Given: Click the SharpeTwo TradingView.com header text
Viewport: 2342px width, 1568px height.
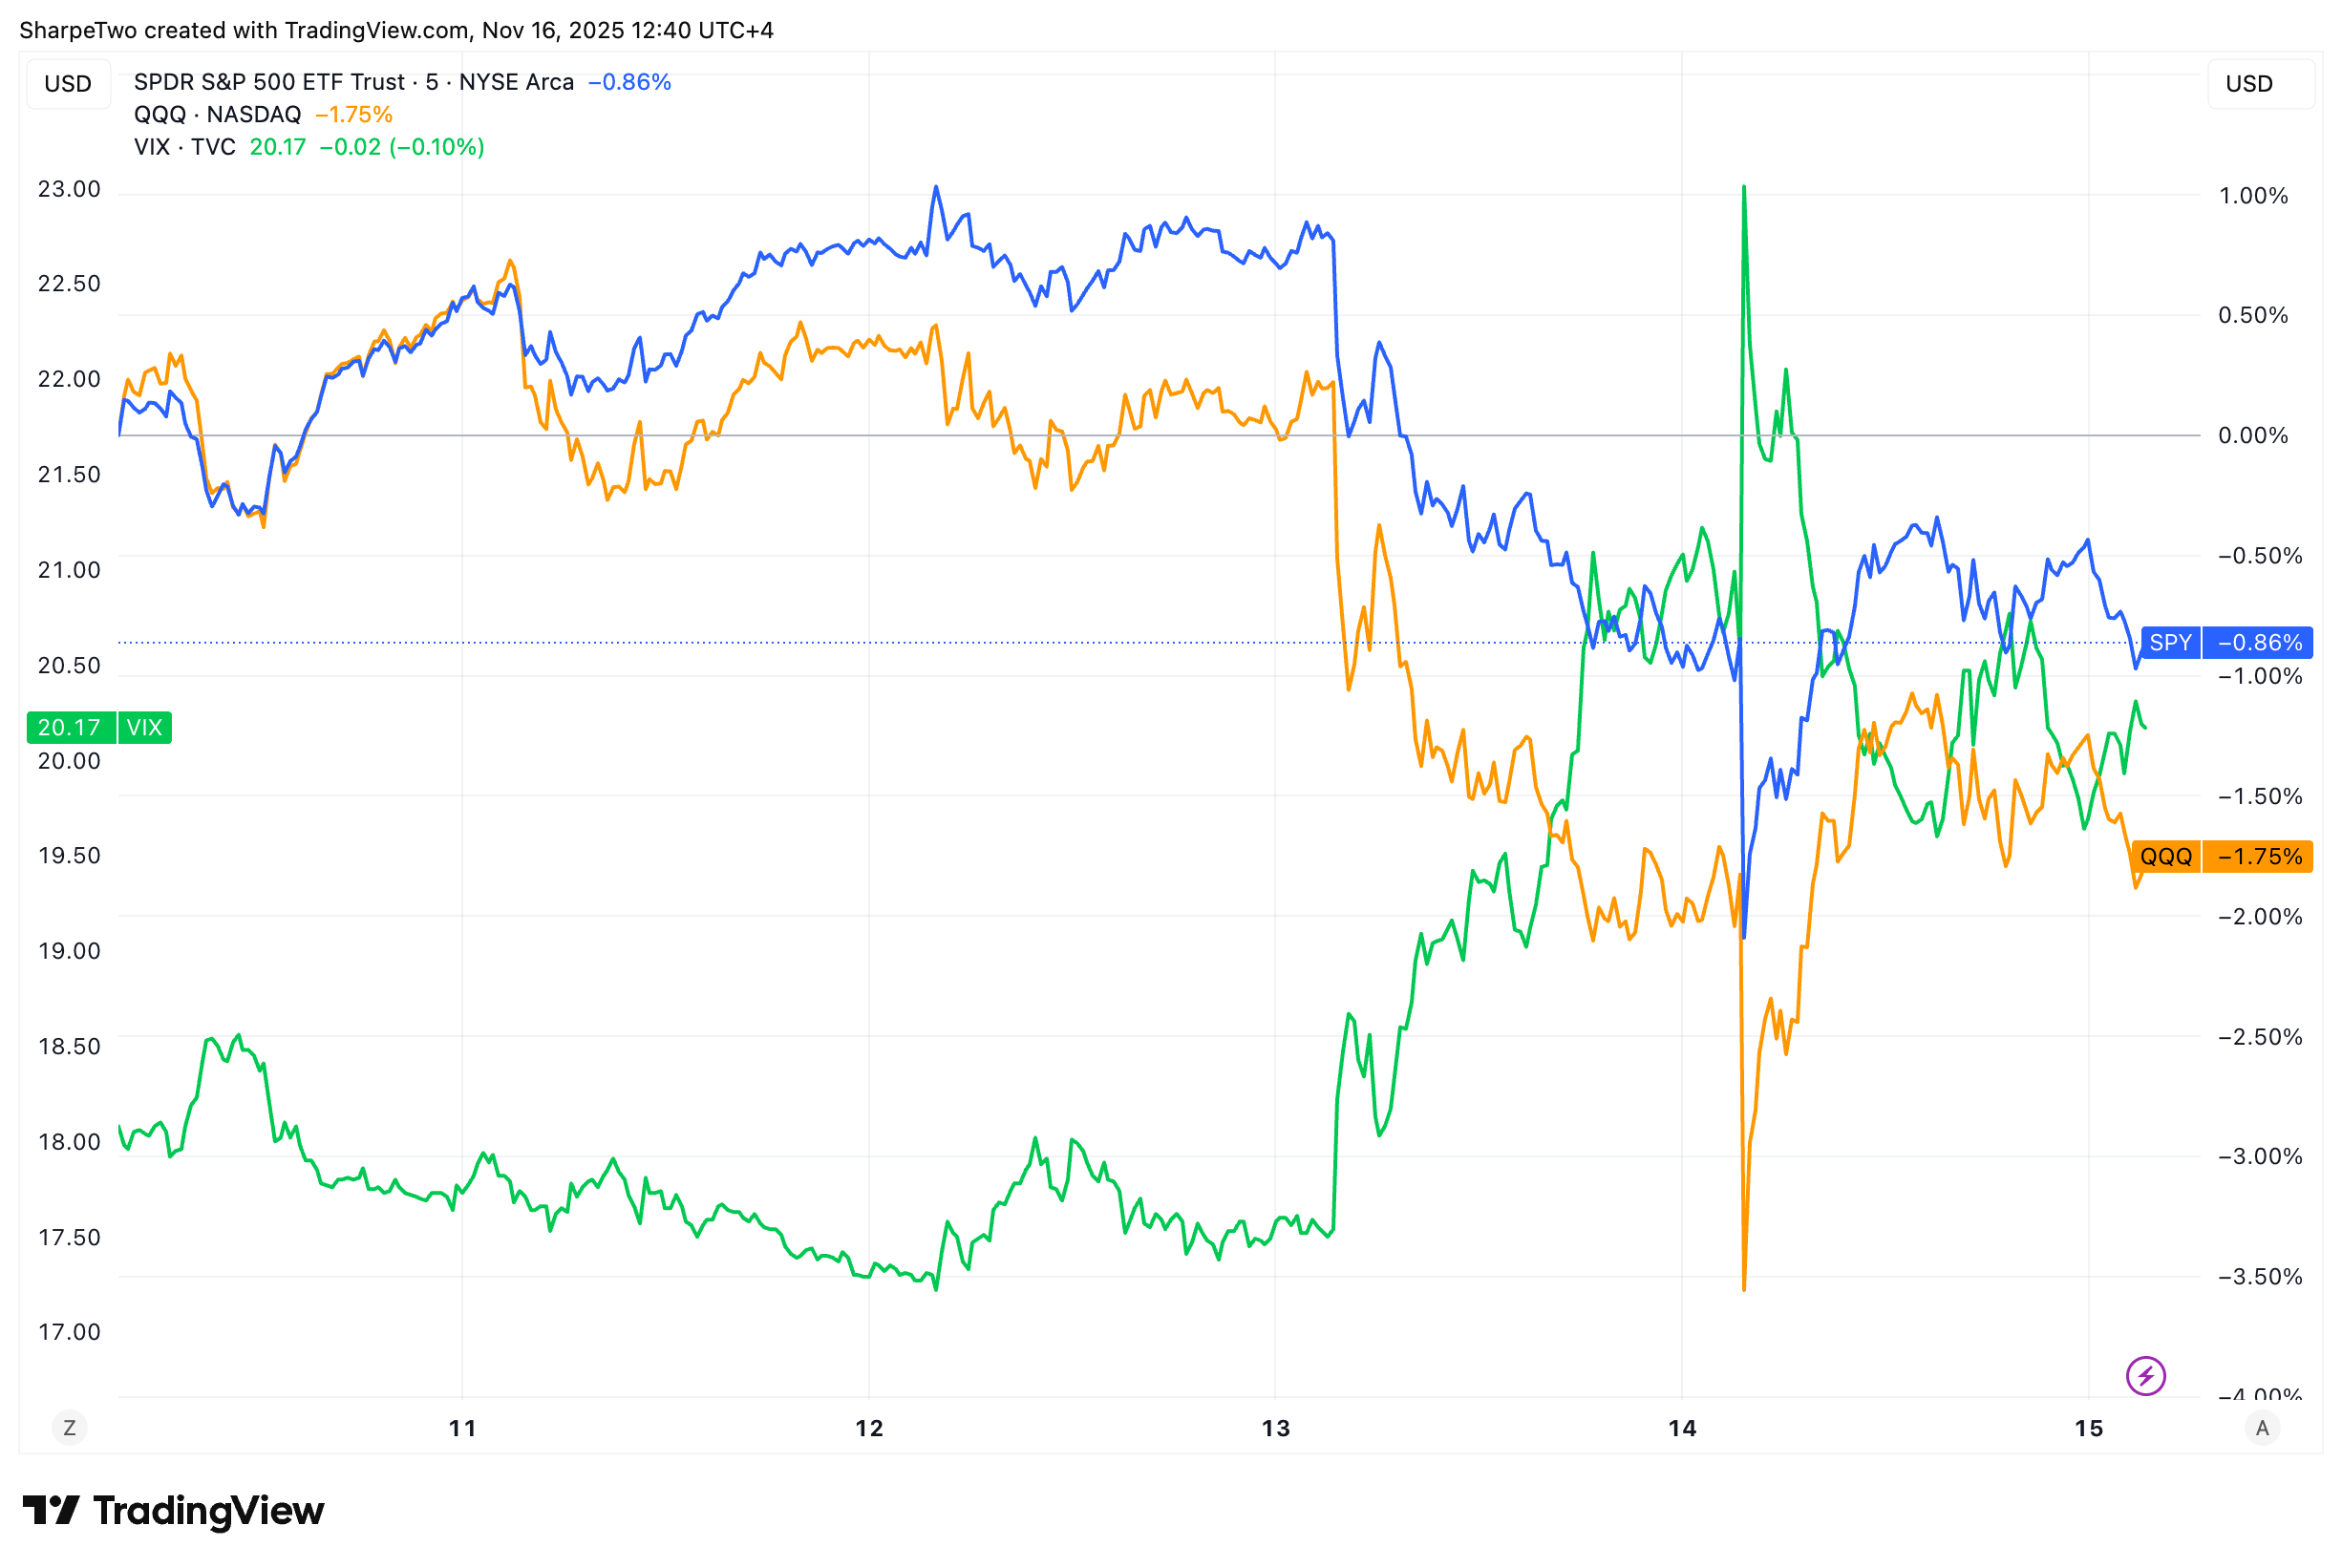Looking at the screenshot, I should coord(396,30).
